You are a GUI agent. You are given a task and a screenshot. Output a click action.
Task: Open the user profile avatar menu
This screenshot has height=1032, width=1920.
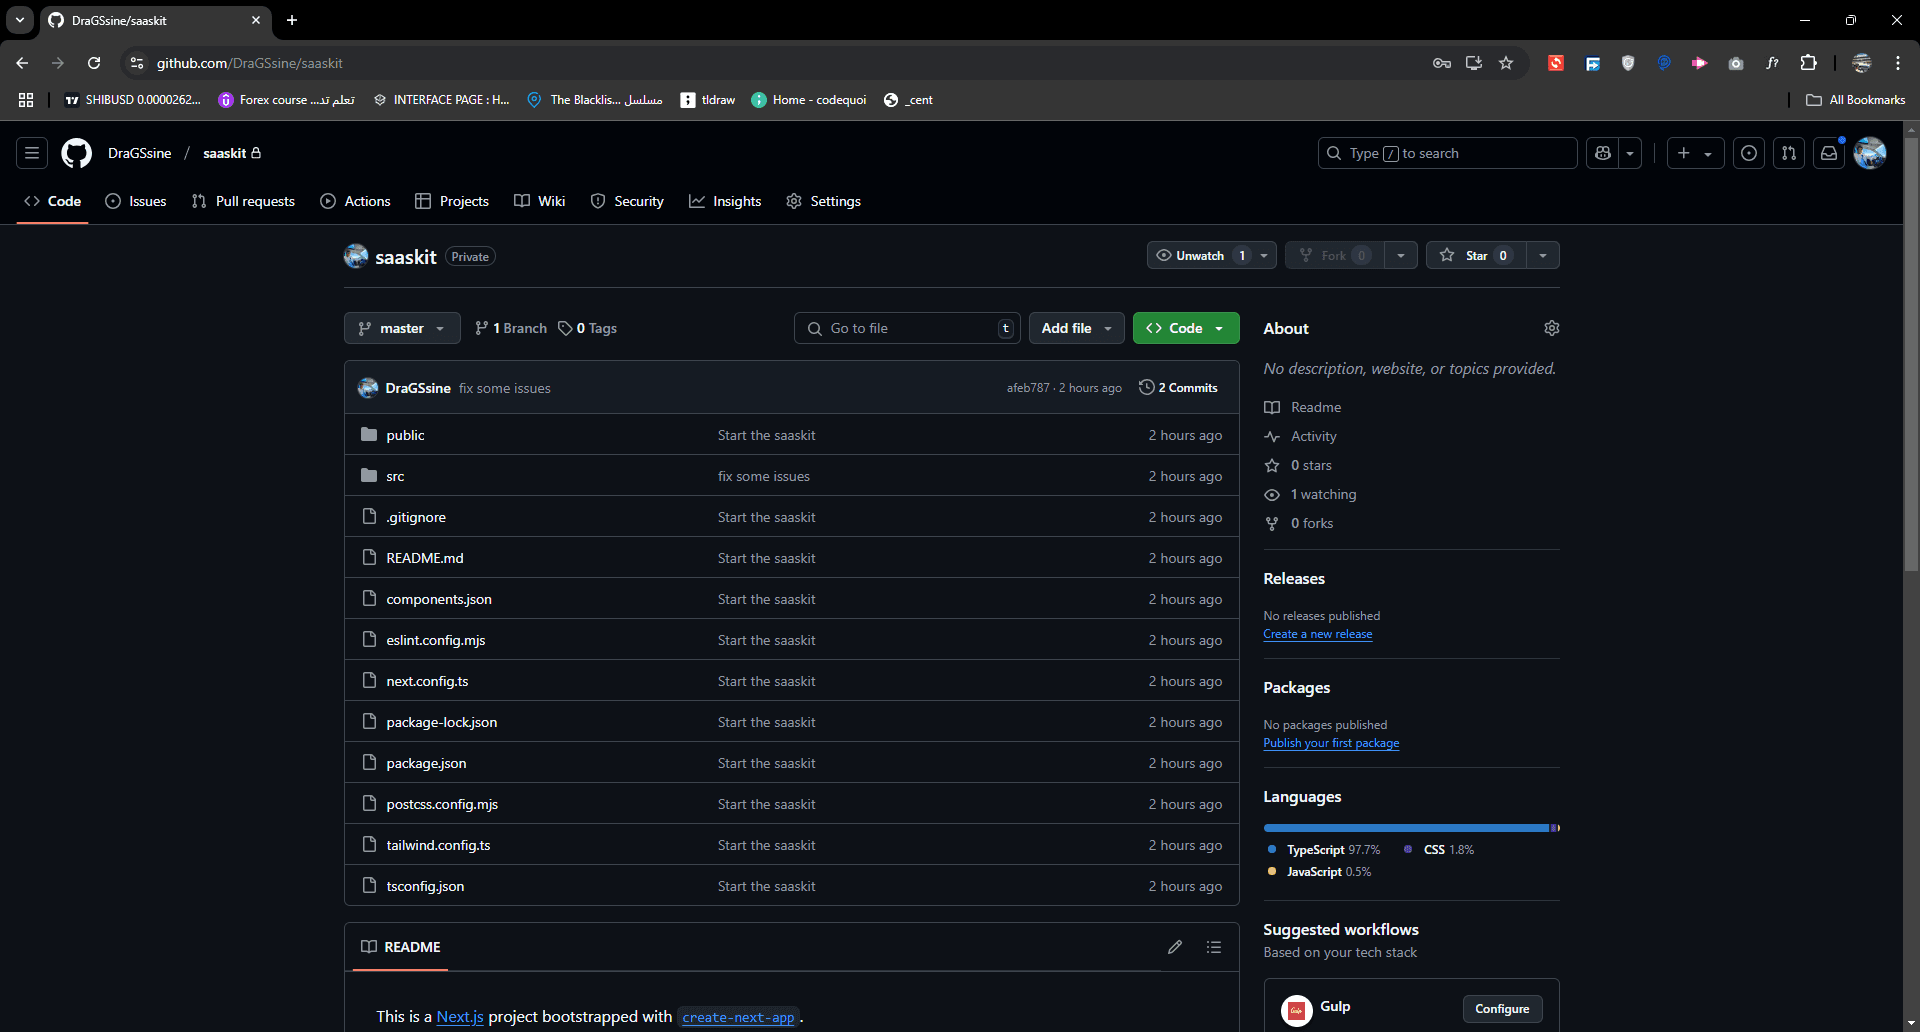(1870, 153)
